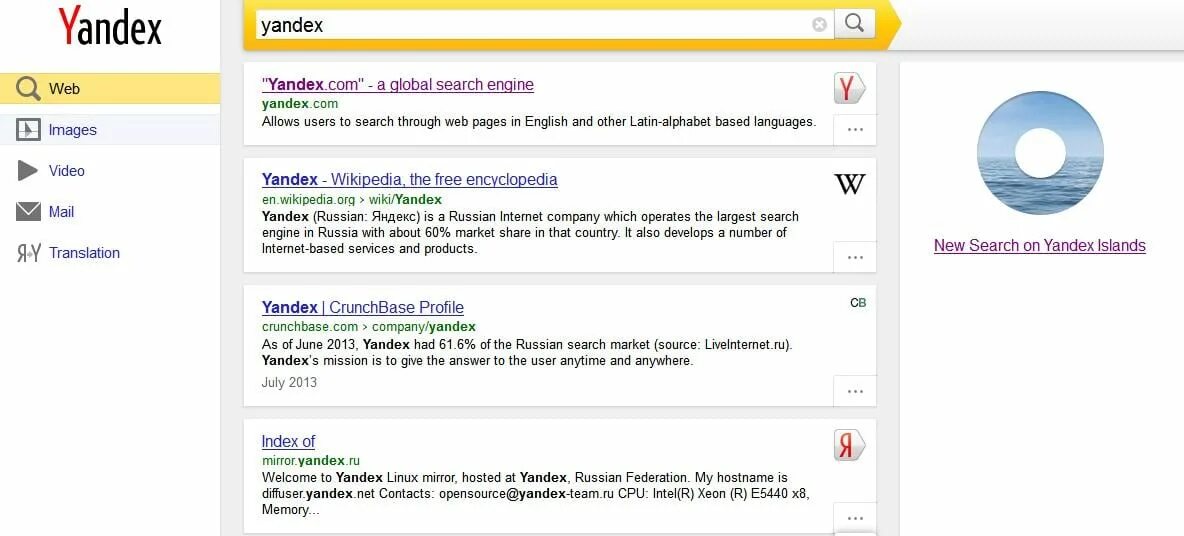Expand more options for Wikipedia result
Image resolution: width=1184 pixels, height=536 pixels.
click(x=855, y=257)
